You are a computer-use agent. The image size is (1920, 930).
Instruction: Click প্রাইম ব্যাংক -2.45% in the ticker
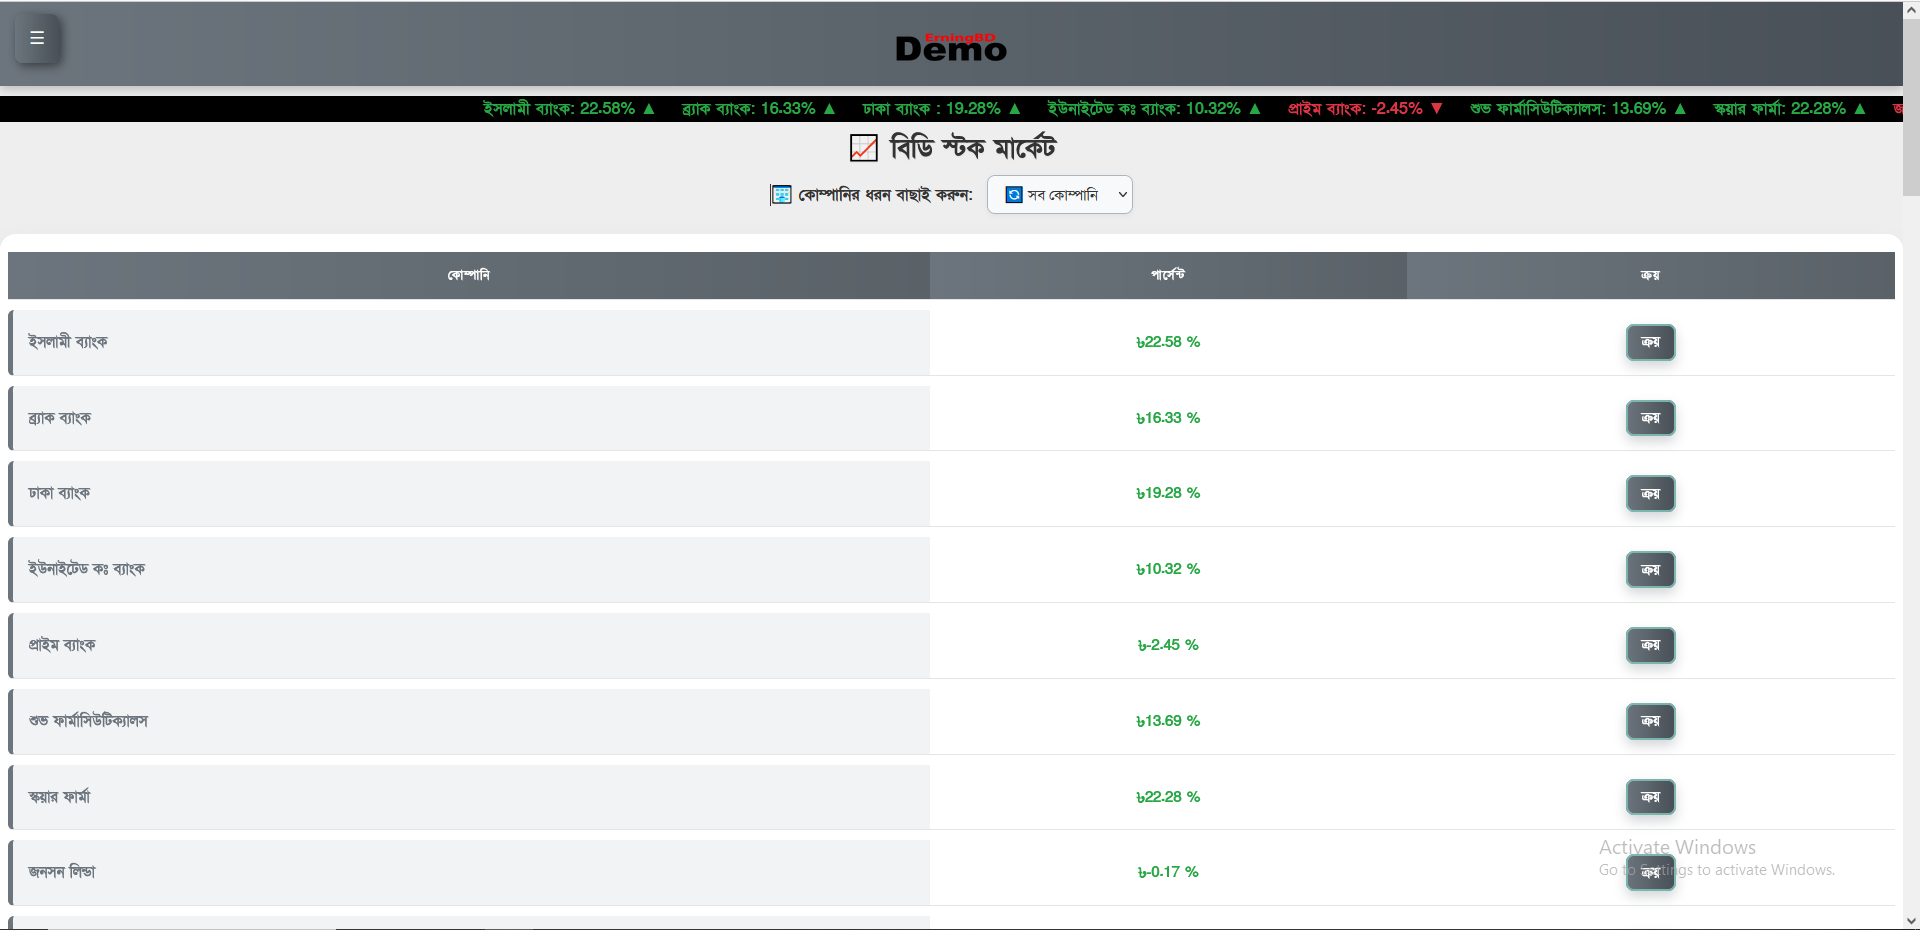(1364, 109)
